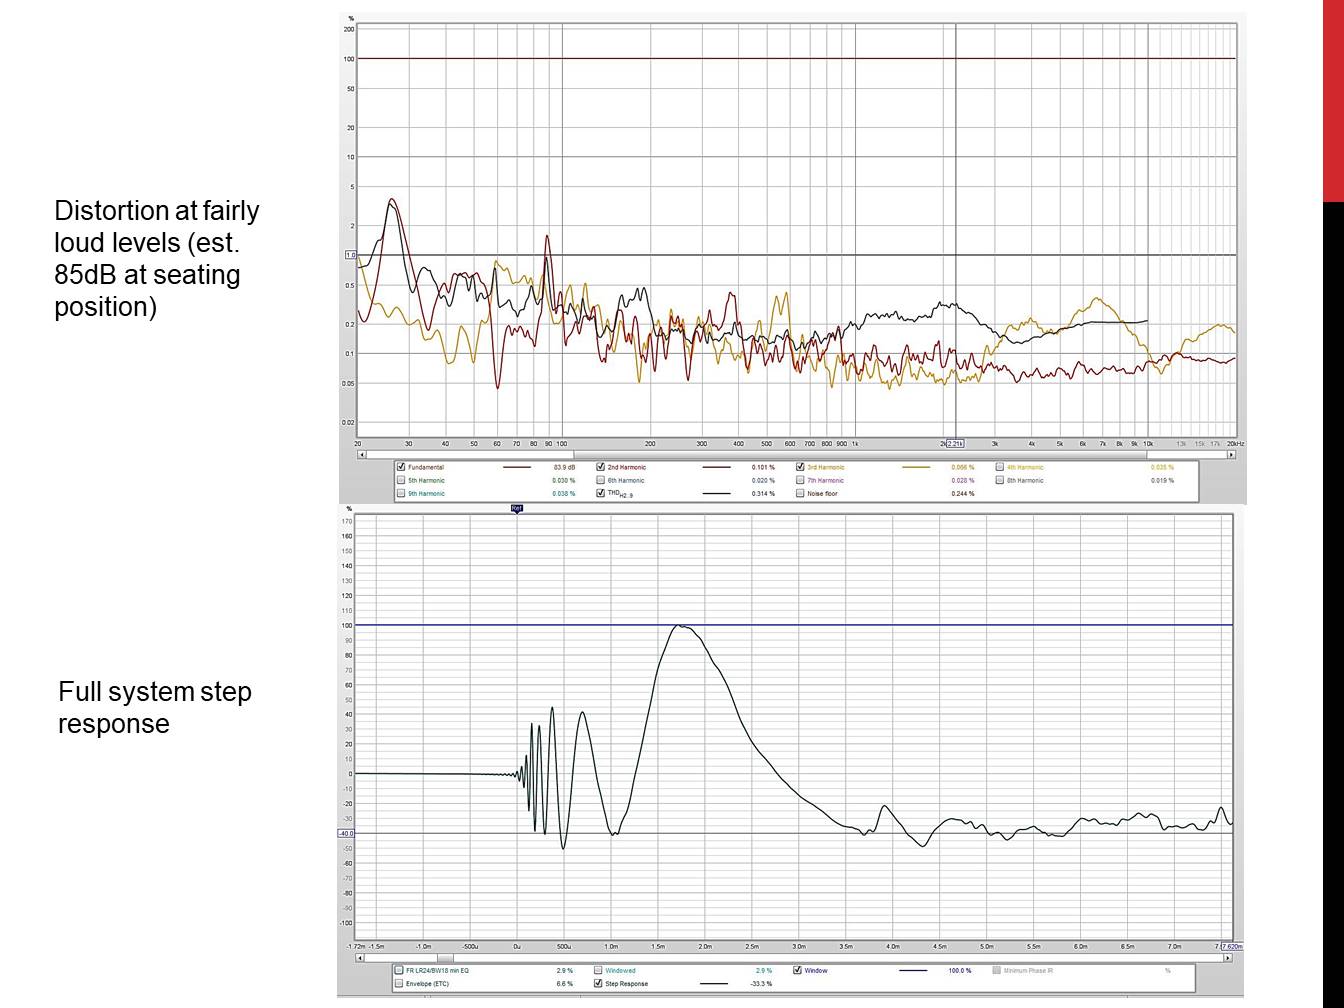Enable the Envelope (ETC) checkbox
The height and width of the screenshot is (1008, 1344).
click(x=399, y=983)
